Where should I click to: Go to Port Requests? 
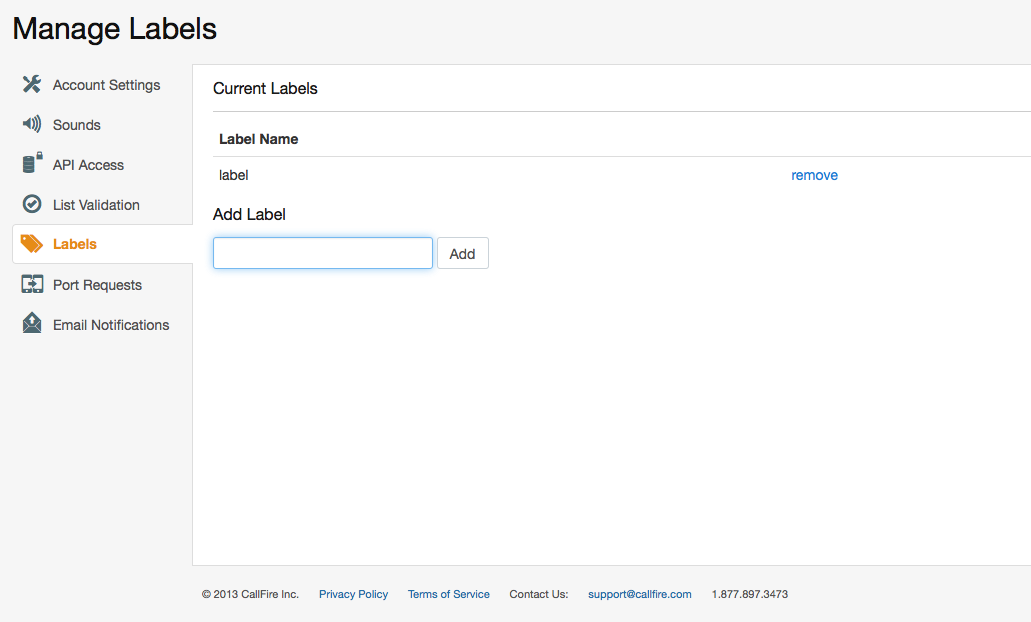click(x=95, y=284)
